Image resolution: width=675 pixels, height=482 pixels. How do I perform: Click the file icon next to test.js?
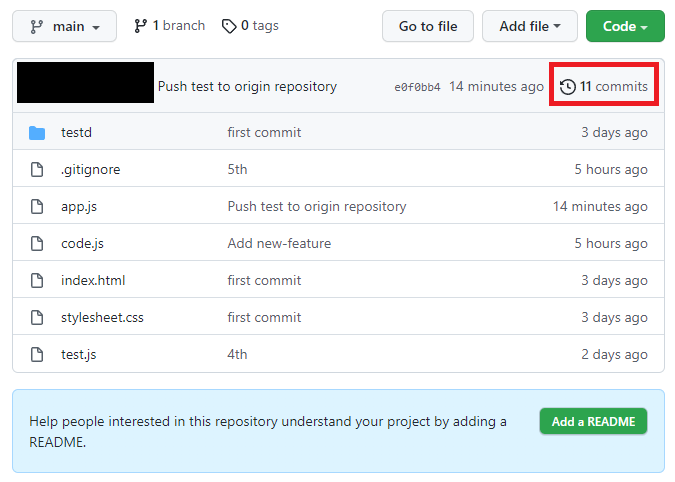(x=37, y=355)
